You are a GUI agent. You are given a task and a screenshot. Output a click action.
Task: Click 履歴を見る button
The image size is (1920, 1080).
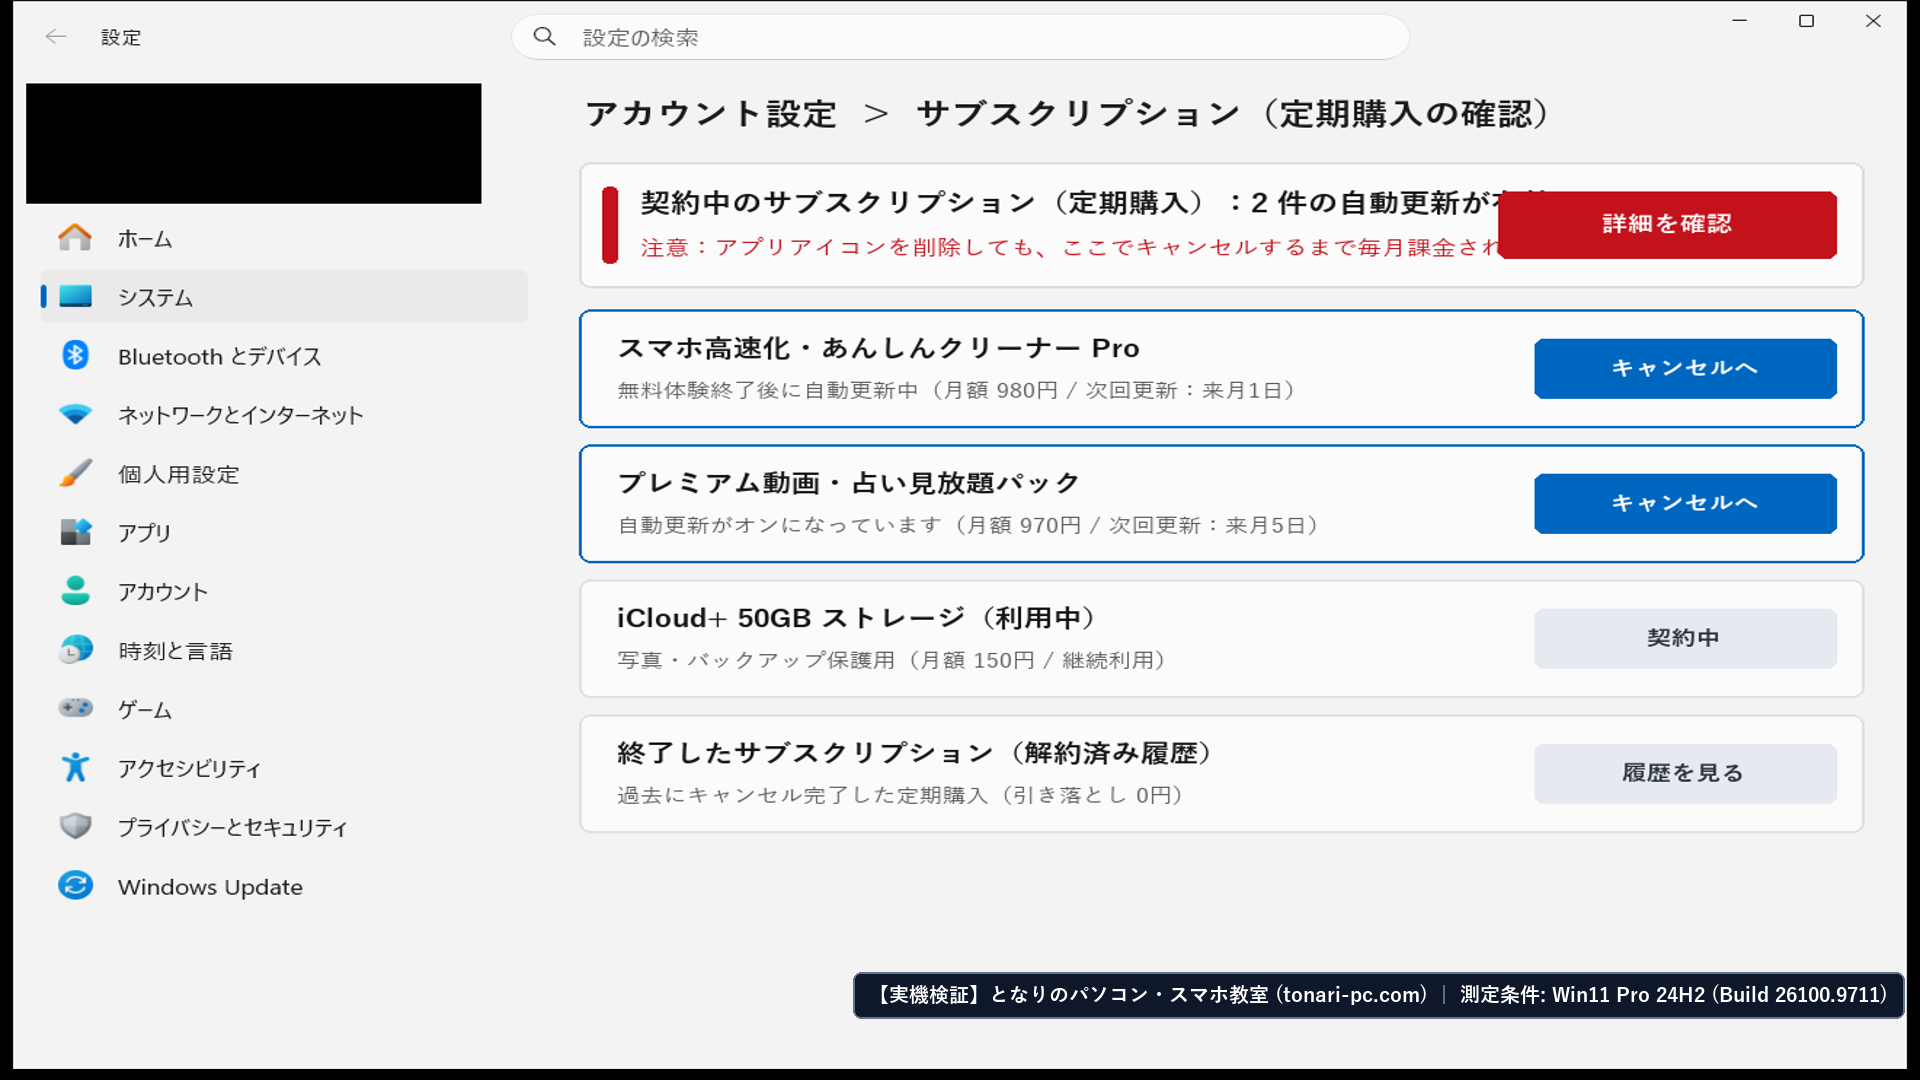pyautogui.click(x=1685, y=773)
